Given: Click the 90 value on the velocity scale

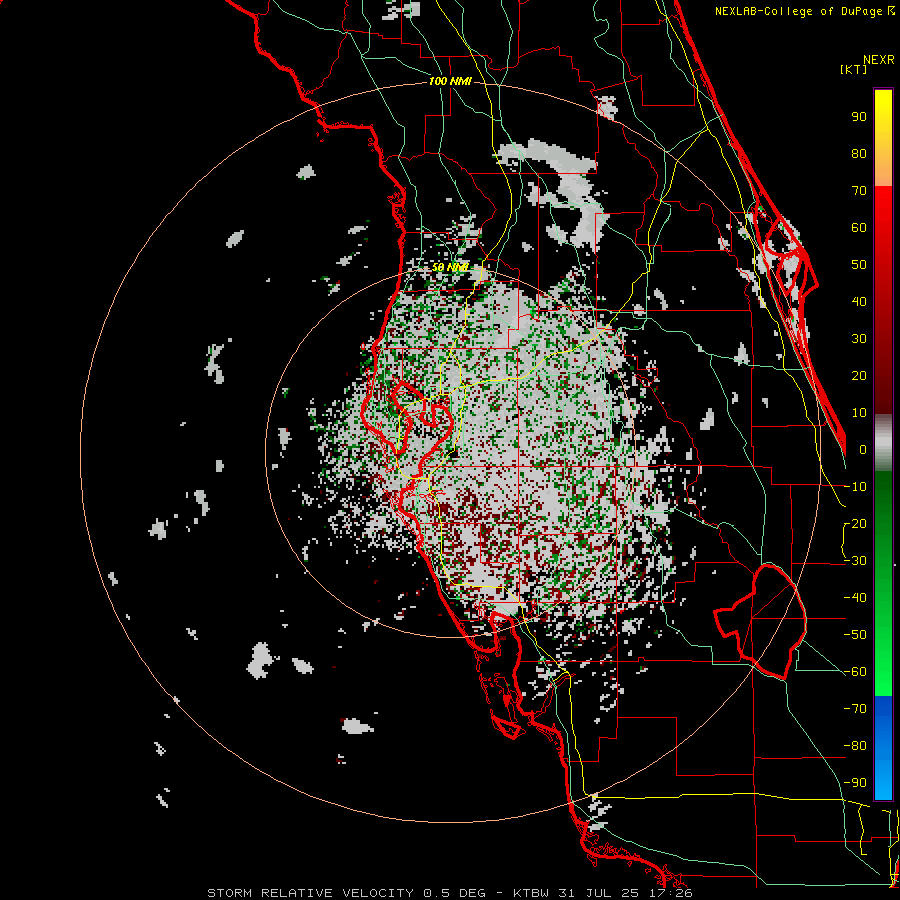Looking at the screenshot, I should pos(859,117).
